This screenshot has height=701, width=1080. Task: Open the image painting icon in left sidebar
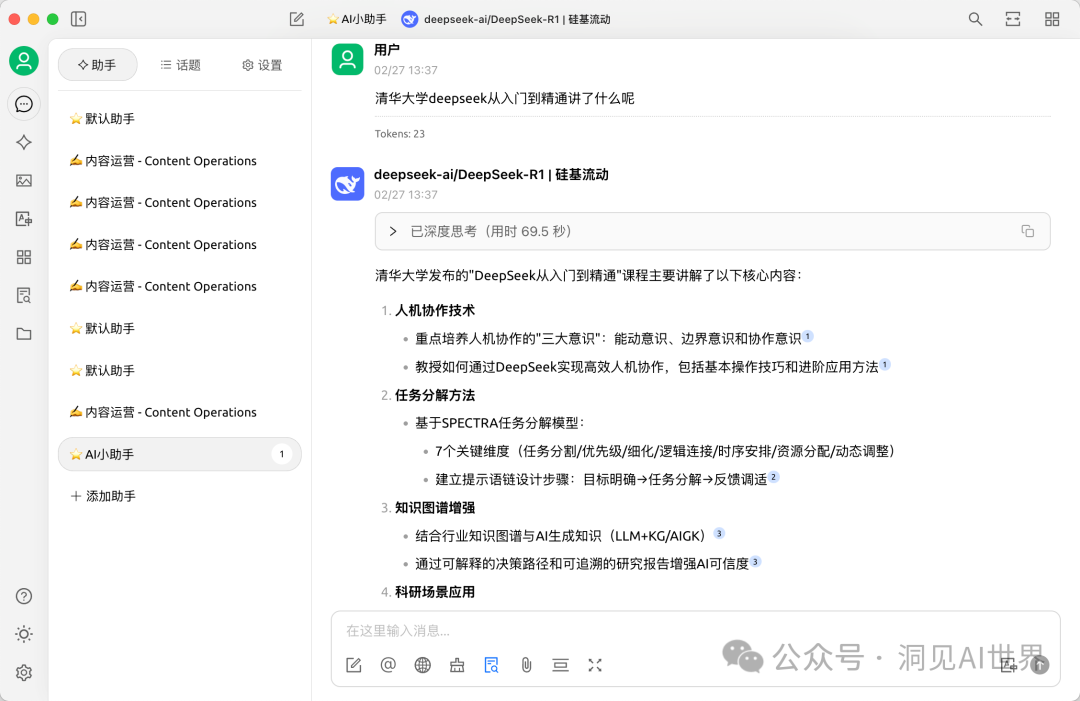coord(24,180)
